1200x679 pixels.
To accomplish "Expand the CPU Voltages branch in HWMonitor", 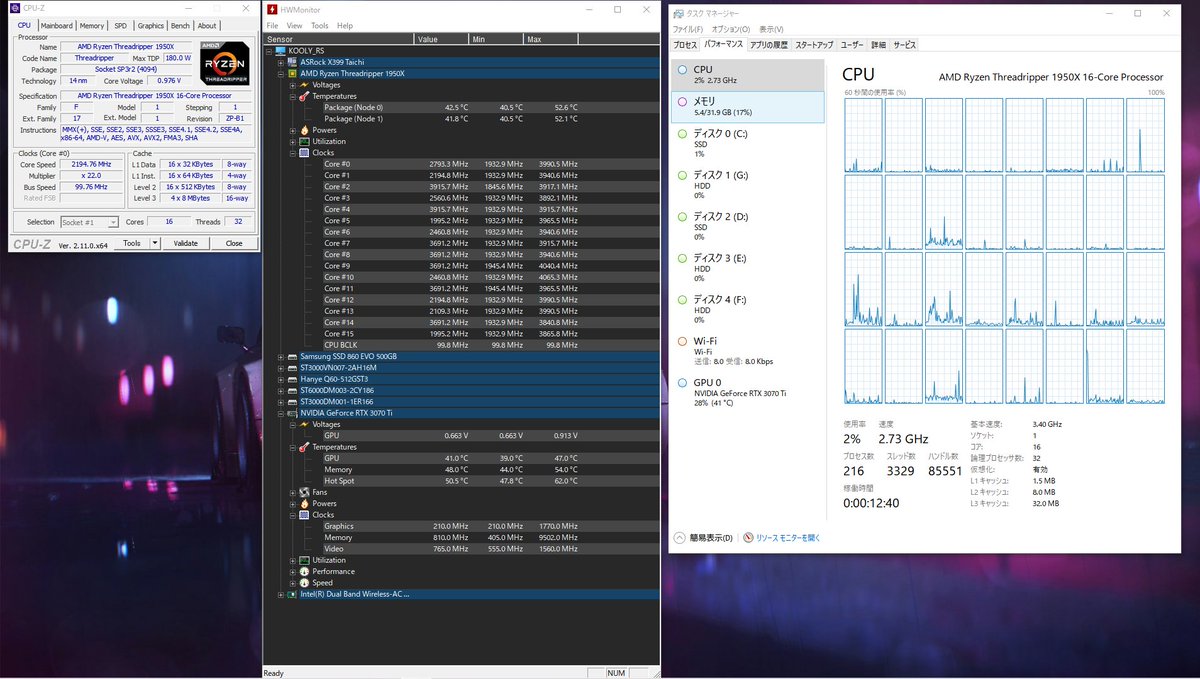I will pos(293,85).
